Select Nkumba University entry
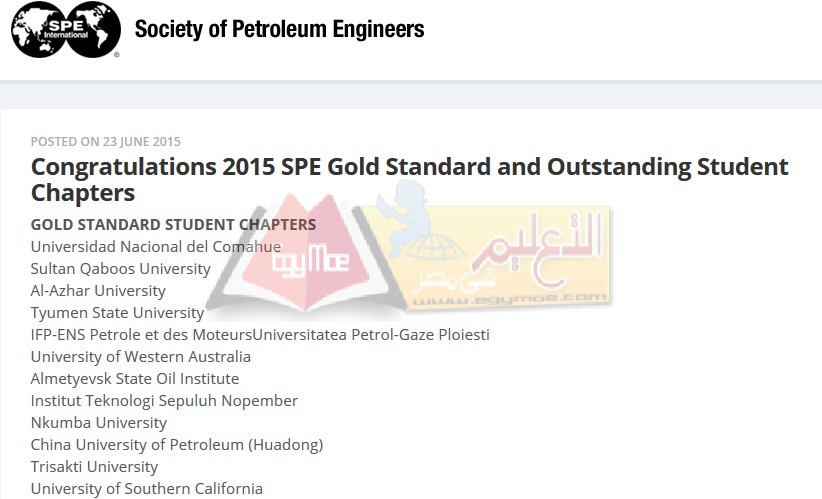 click(x=99, y=422)
